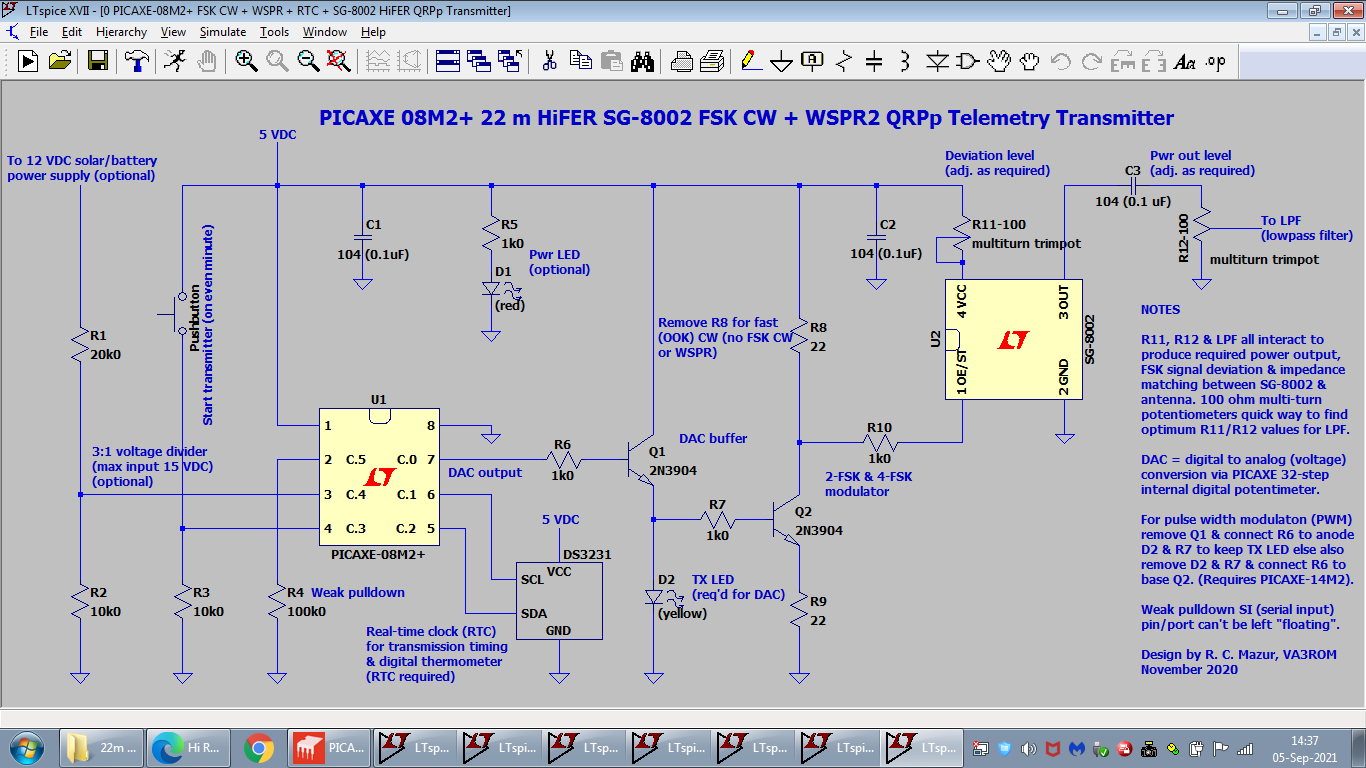Open the Hierarchy menu
This screenshot has width=1366, height=768.
121,32
